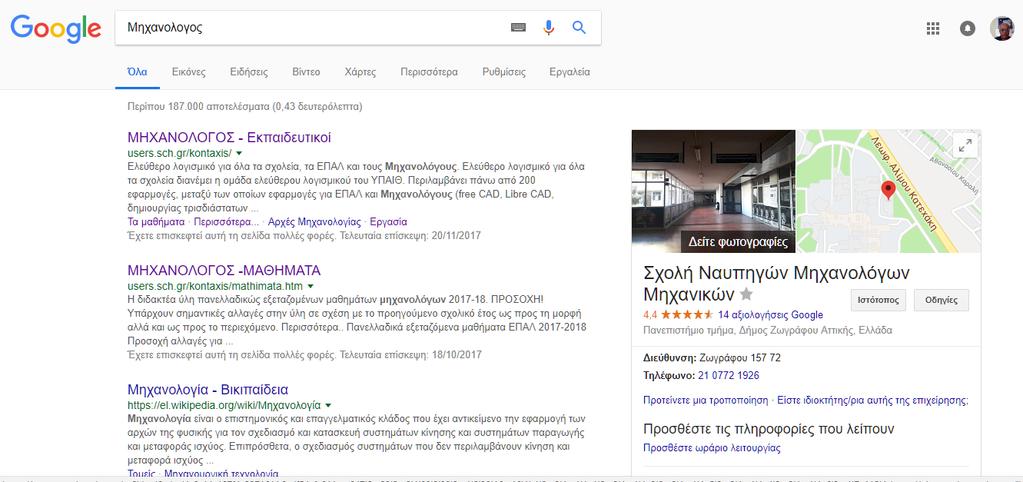Open ΜΗΧΑΝΟΛΟΓΟΣ -ΜΑΘΗΜΑΤΑ result

click(224, 271)
